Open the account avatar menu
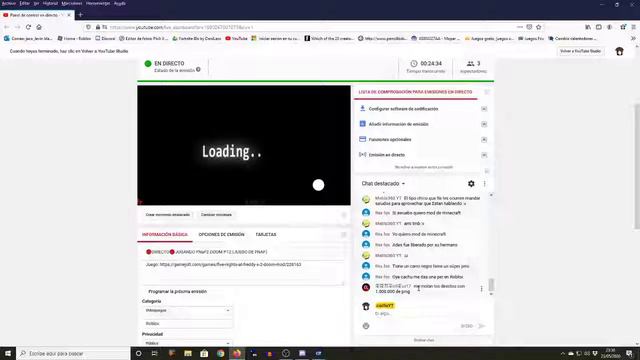 pyautogui.click(x=619, y=51)
